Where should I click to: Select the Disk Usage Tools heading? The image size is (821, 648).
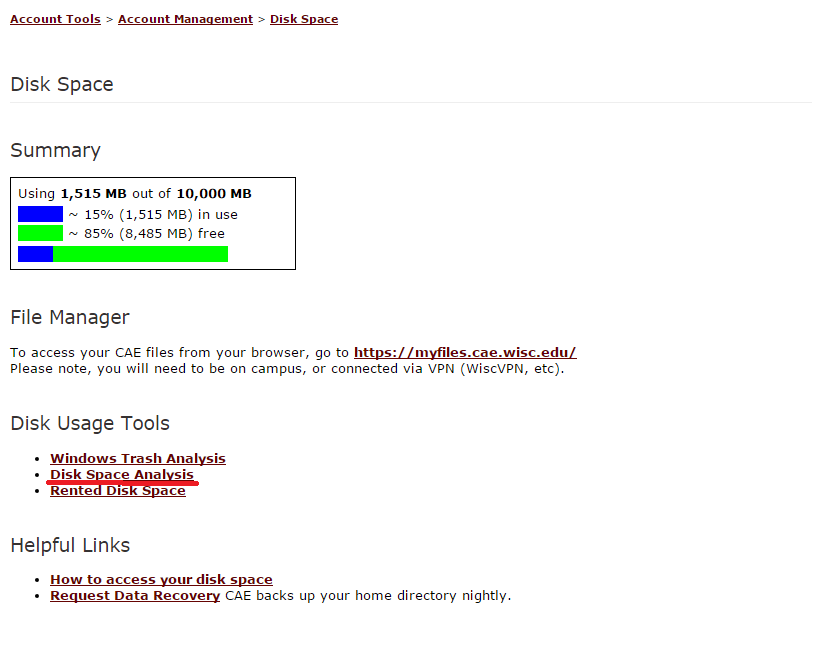[90, 423]
